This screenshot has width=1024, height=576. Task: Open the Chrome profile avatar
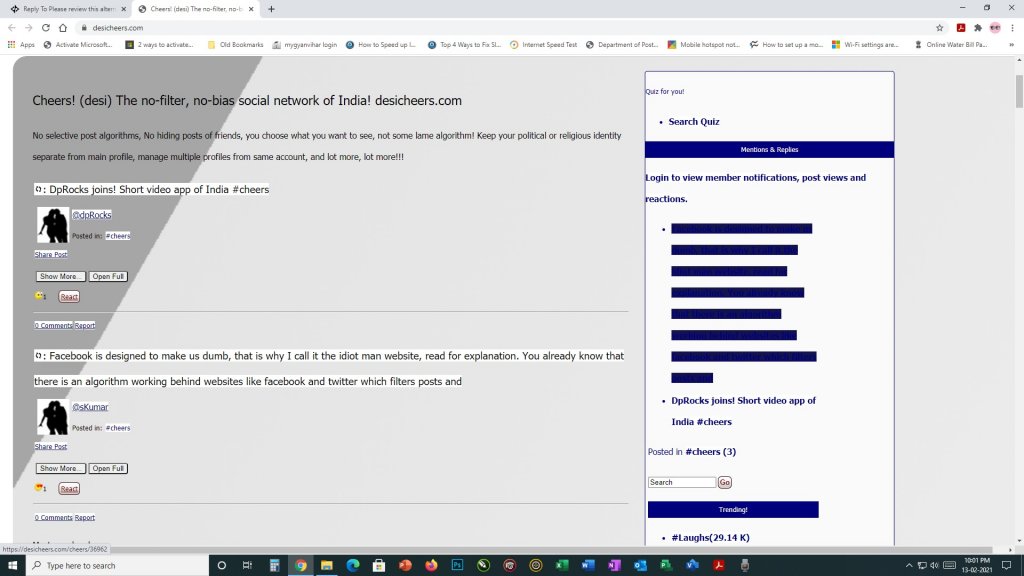click(x=995, y=27)
